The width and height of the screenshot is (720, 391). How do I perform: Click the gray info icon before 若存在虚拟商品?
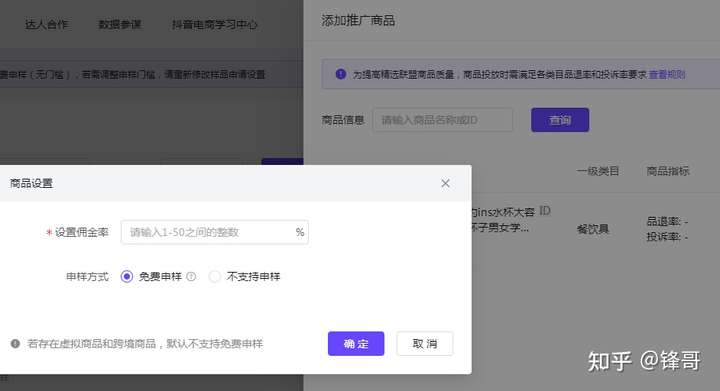tap(15, 343)
